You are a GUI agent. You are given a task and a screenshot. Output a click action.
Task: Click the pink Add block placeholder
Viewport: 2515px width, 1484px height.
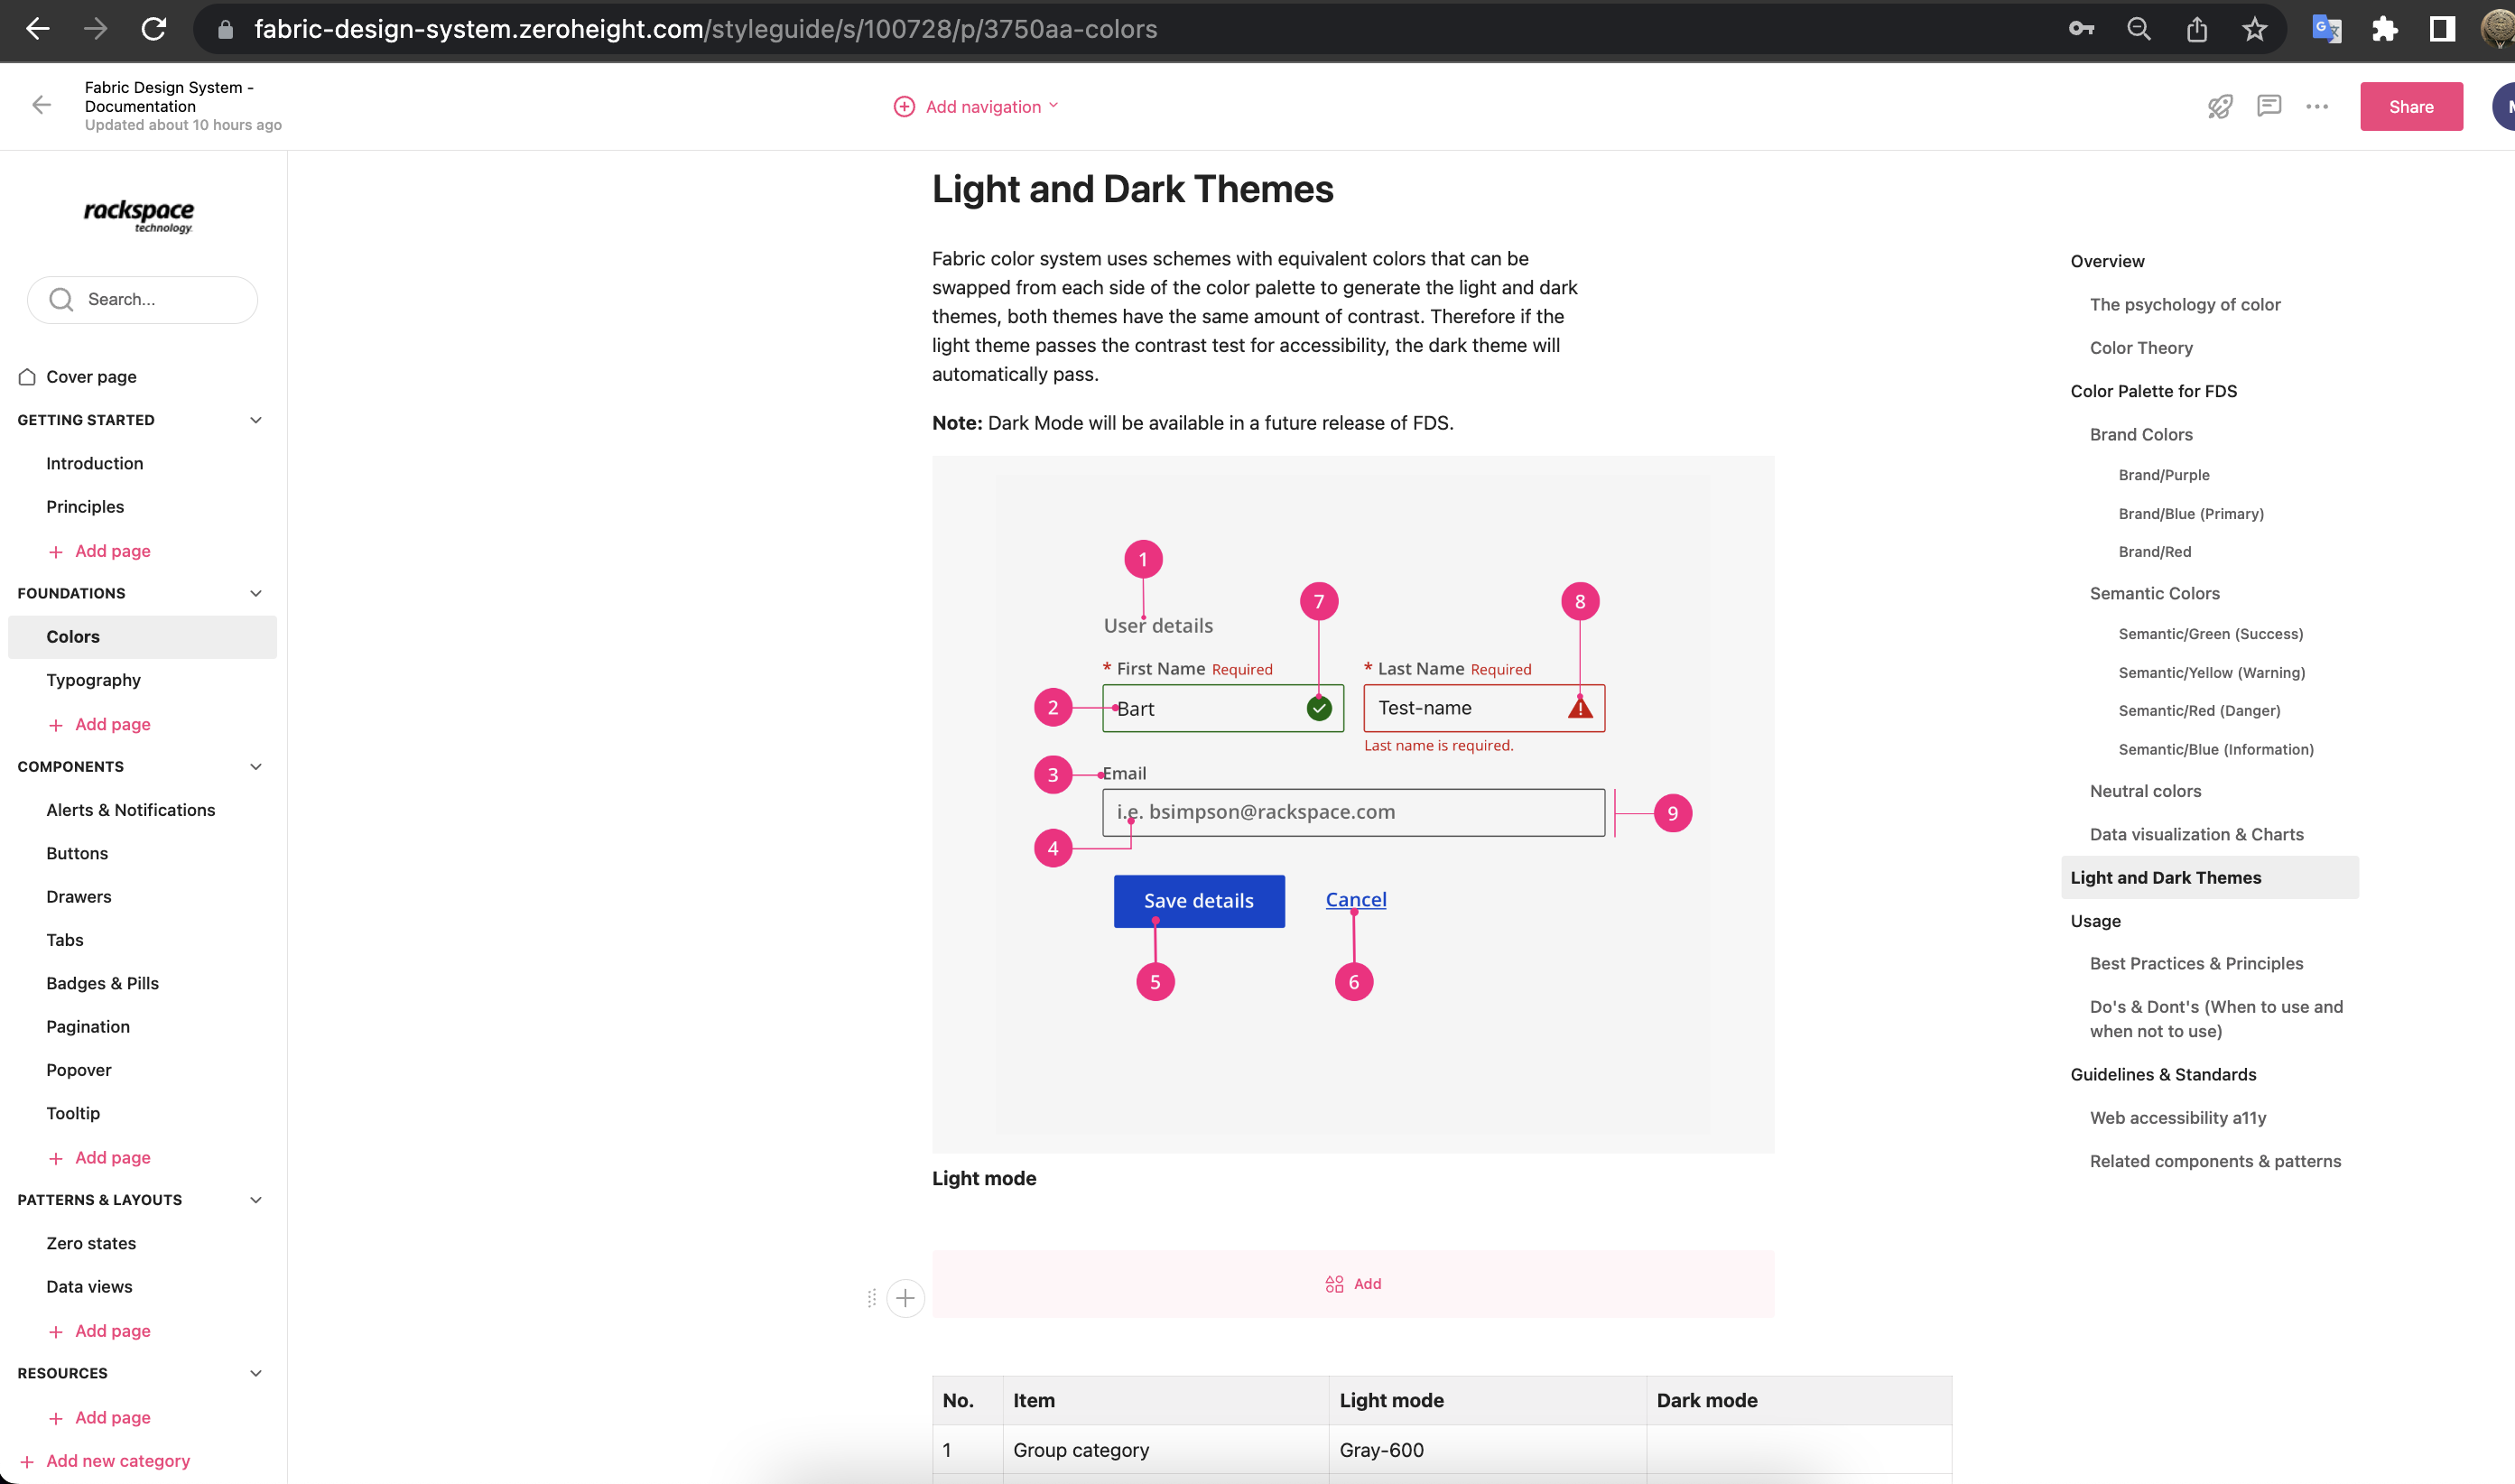coord(1352,1283)
